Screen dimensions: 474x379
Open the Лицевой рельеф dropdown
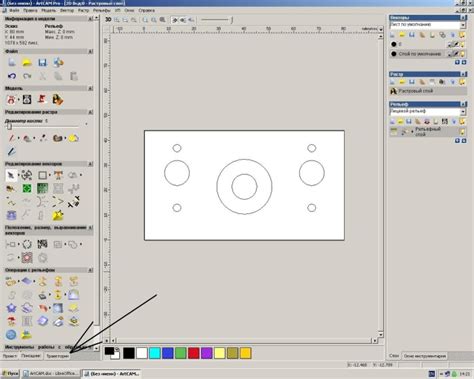click(x=463, y=111)
